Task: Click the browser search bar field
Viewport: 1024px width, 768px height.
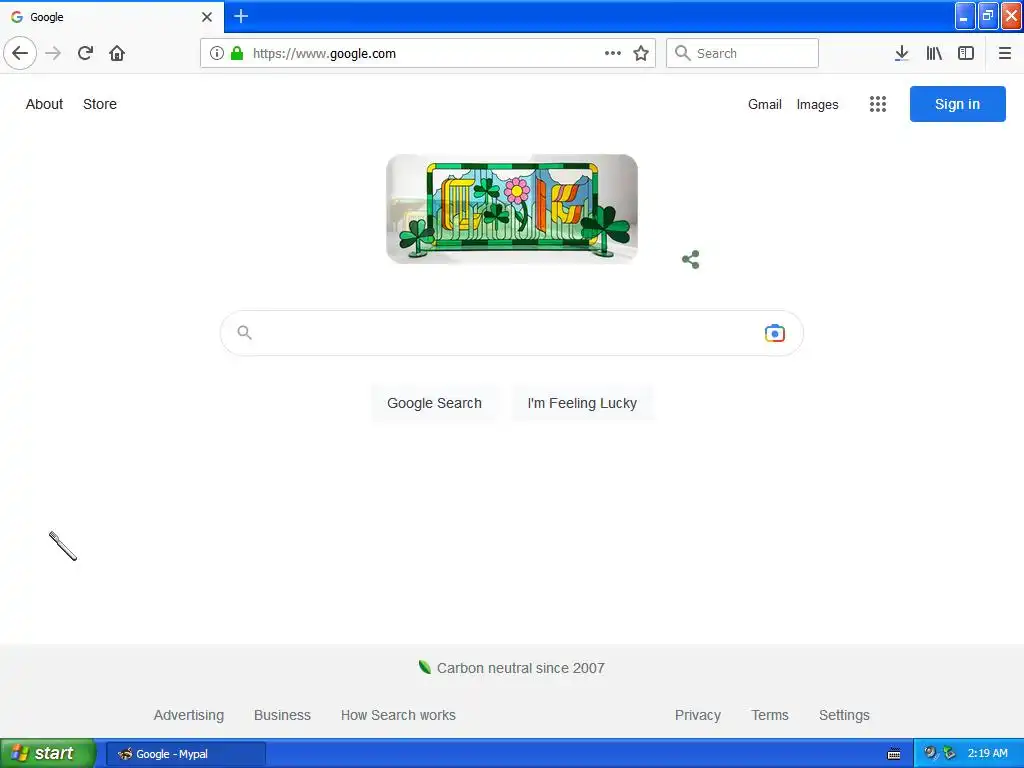Action: click(x=742, y=53)
